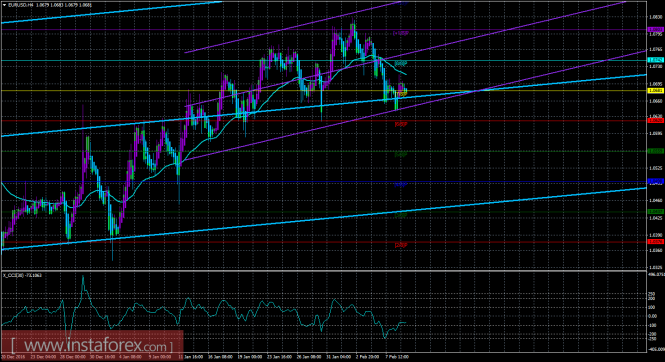Image resolution: width=665 pixels, height=362 pixels.
Task: Click the blue price tag on the axis
Action: [x=656, y=181]
